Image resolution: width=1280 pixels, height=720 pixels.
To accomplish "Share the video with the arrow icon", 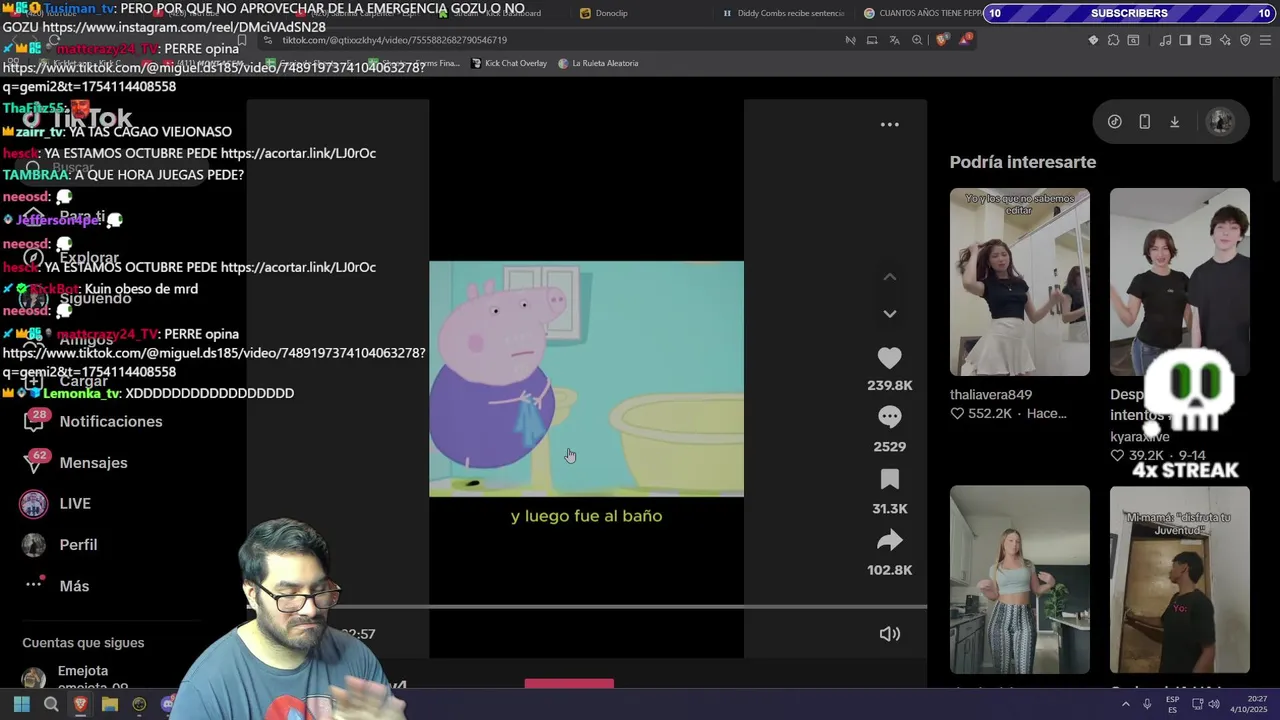I will pos(889,541).
